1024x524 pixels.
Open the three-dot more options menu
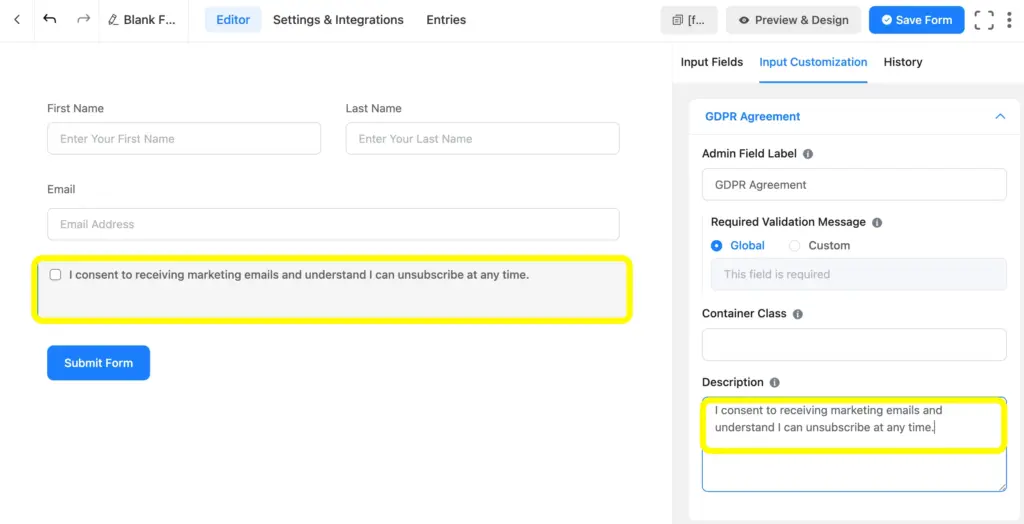click(1010, 20)
